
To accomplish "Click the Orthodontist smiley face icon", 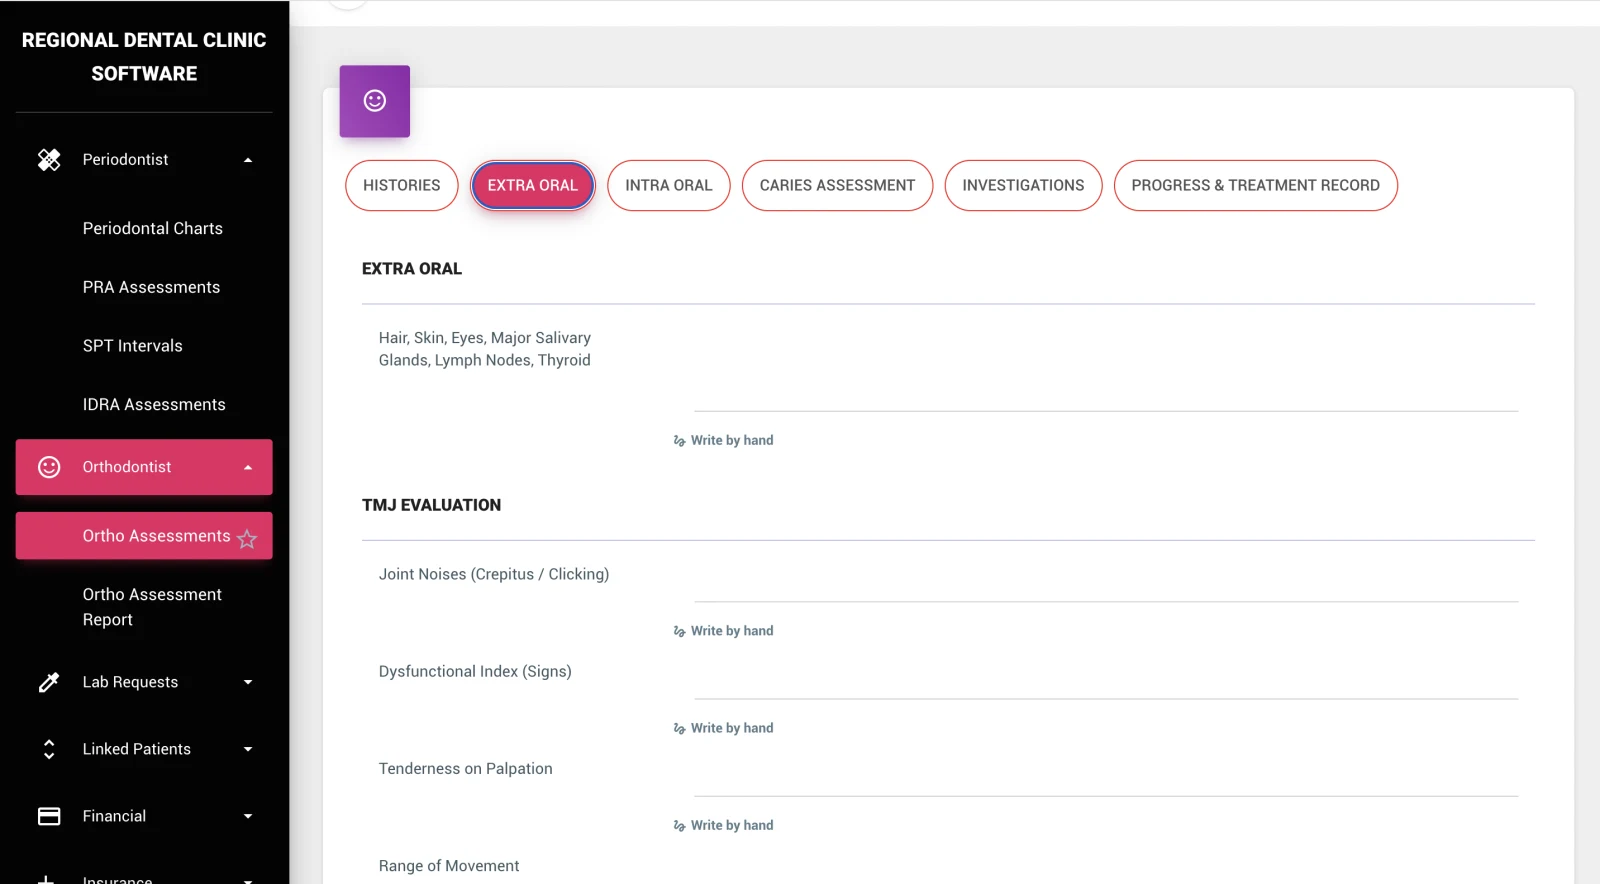I will point(49,467).
